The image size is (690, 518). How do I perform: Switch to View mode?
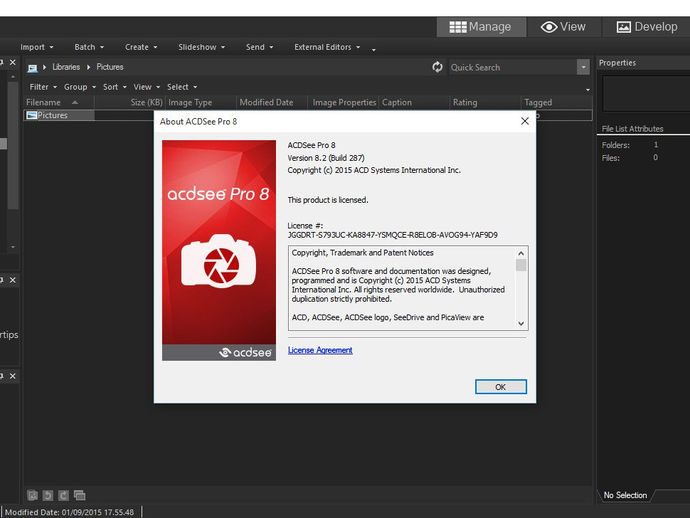click(564, 27)
